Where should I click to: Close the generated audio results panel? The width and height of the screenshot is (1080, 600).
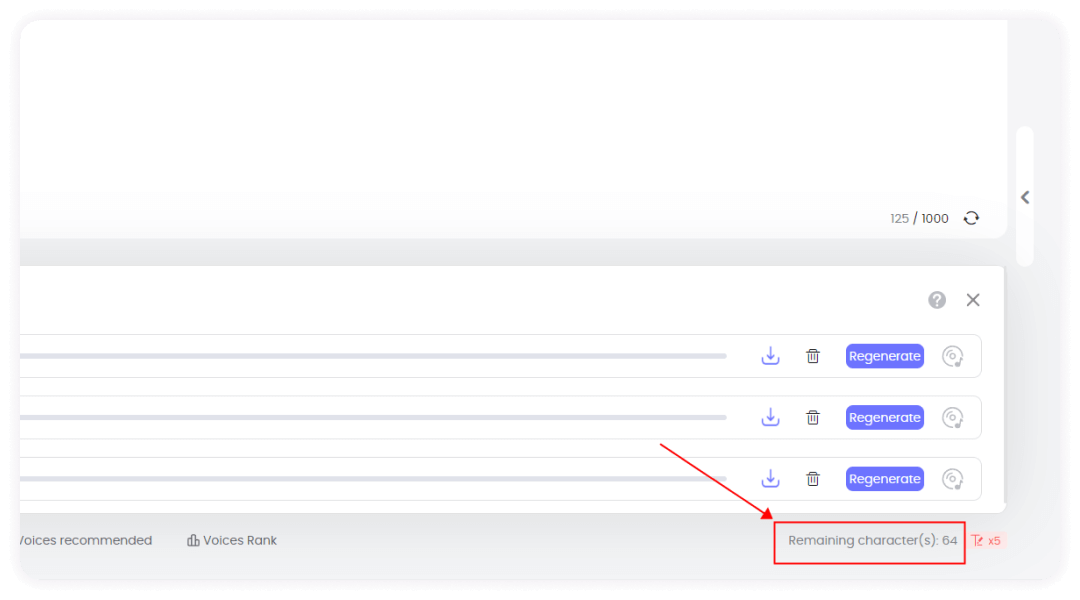click(973, 300)
